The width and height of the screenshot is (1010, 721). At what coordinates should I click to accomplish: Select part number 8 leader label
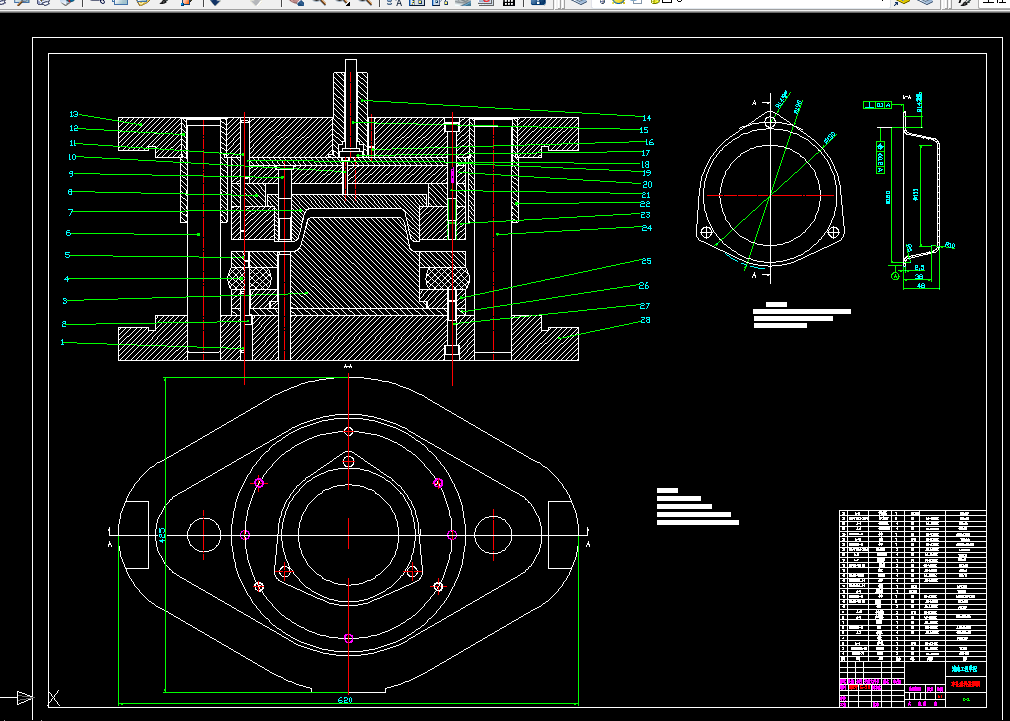(70, 192)
